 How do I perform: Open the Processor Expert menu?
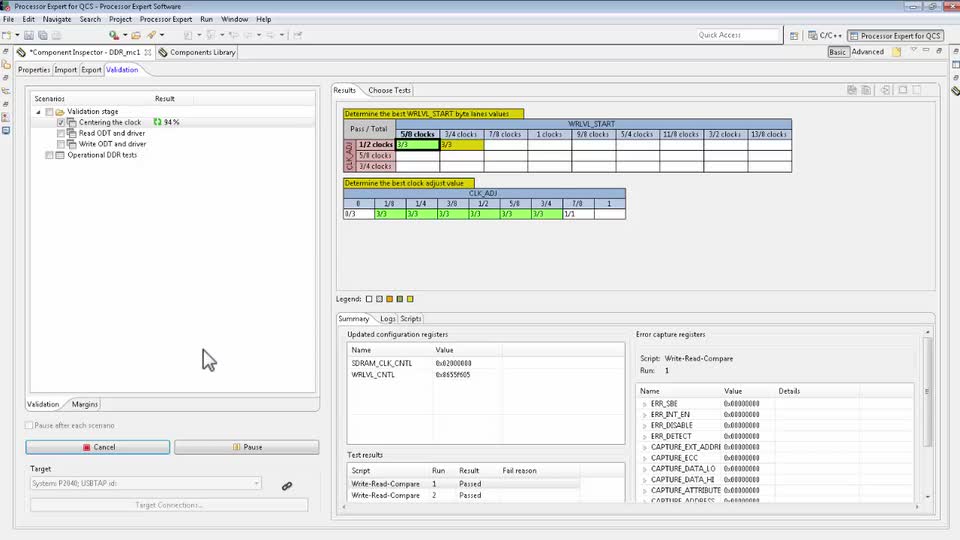(x=166, y=19)
